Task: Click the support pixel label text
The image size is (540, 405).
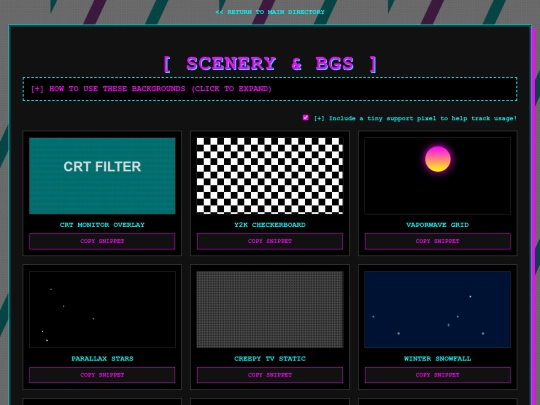Action: tap(415, 118)
